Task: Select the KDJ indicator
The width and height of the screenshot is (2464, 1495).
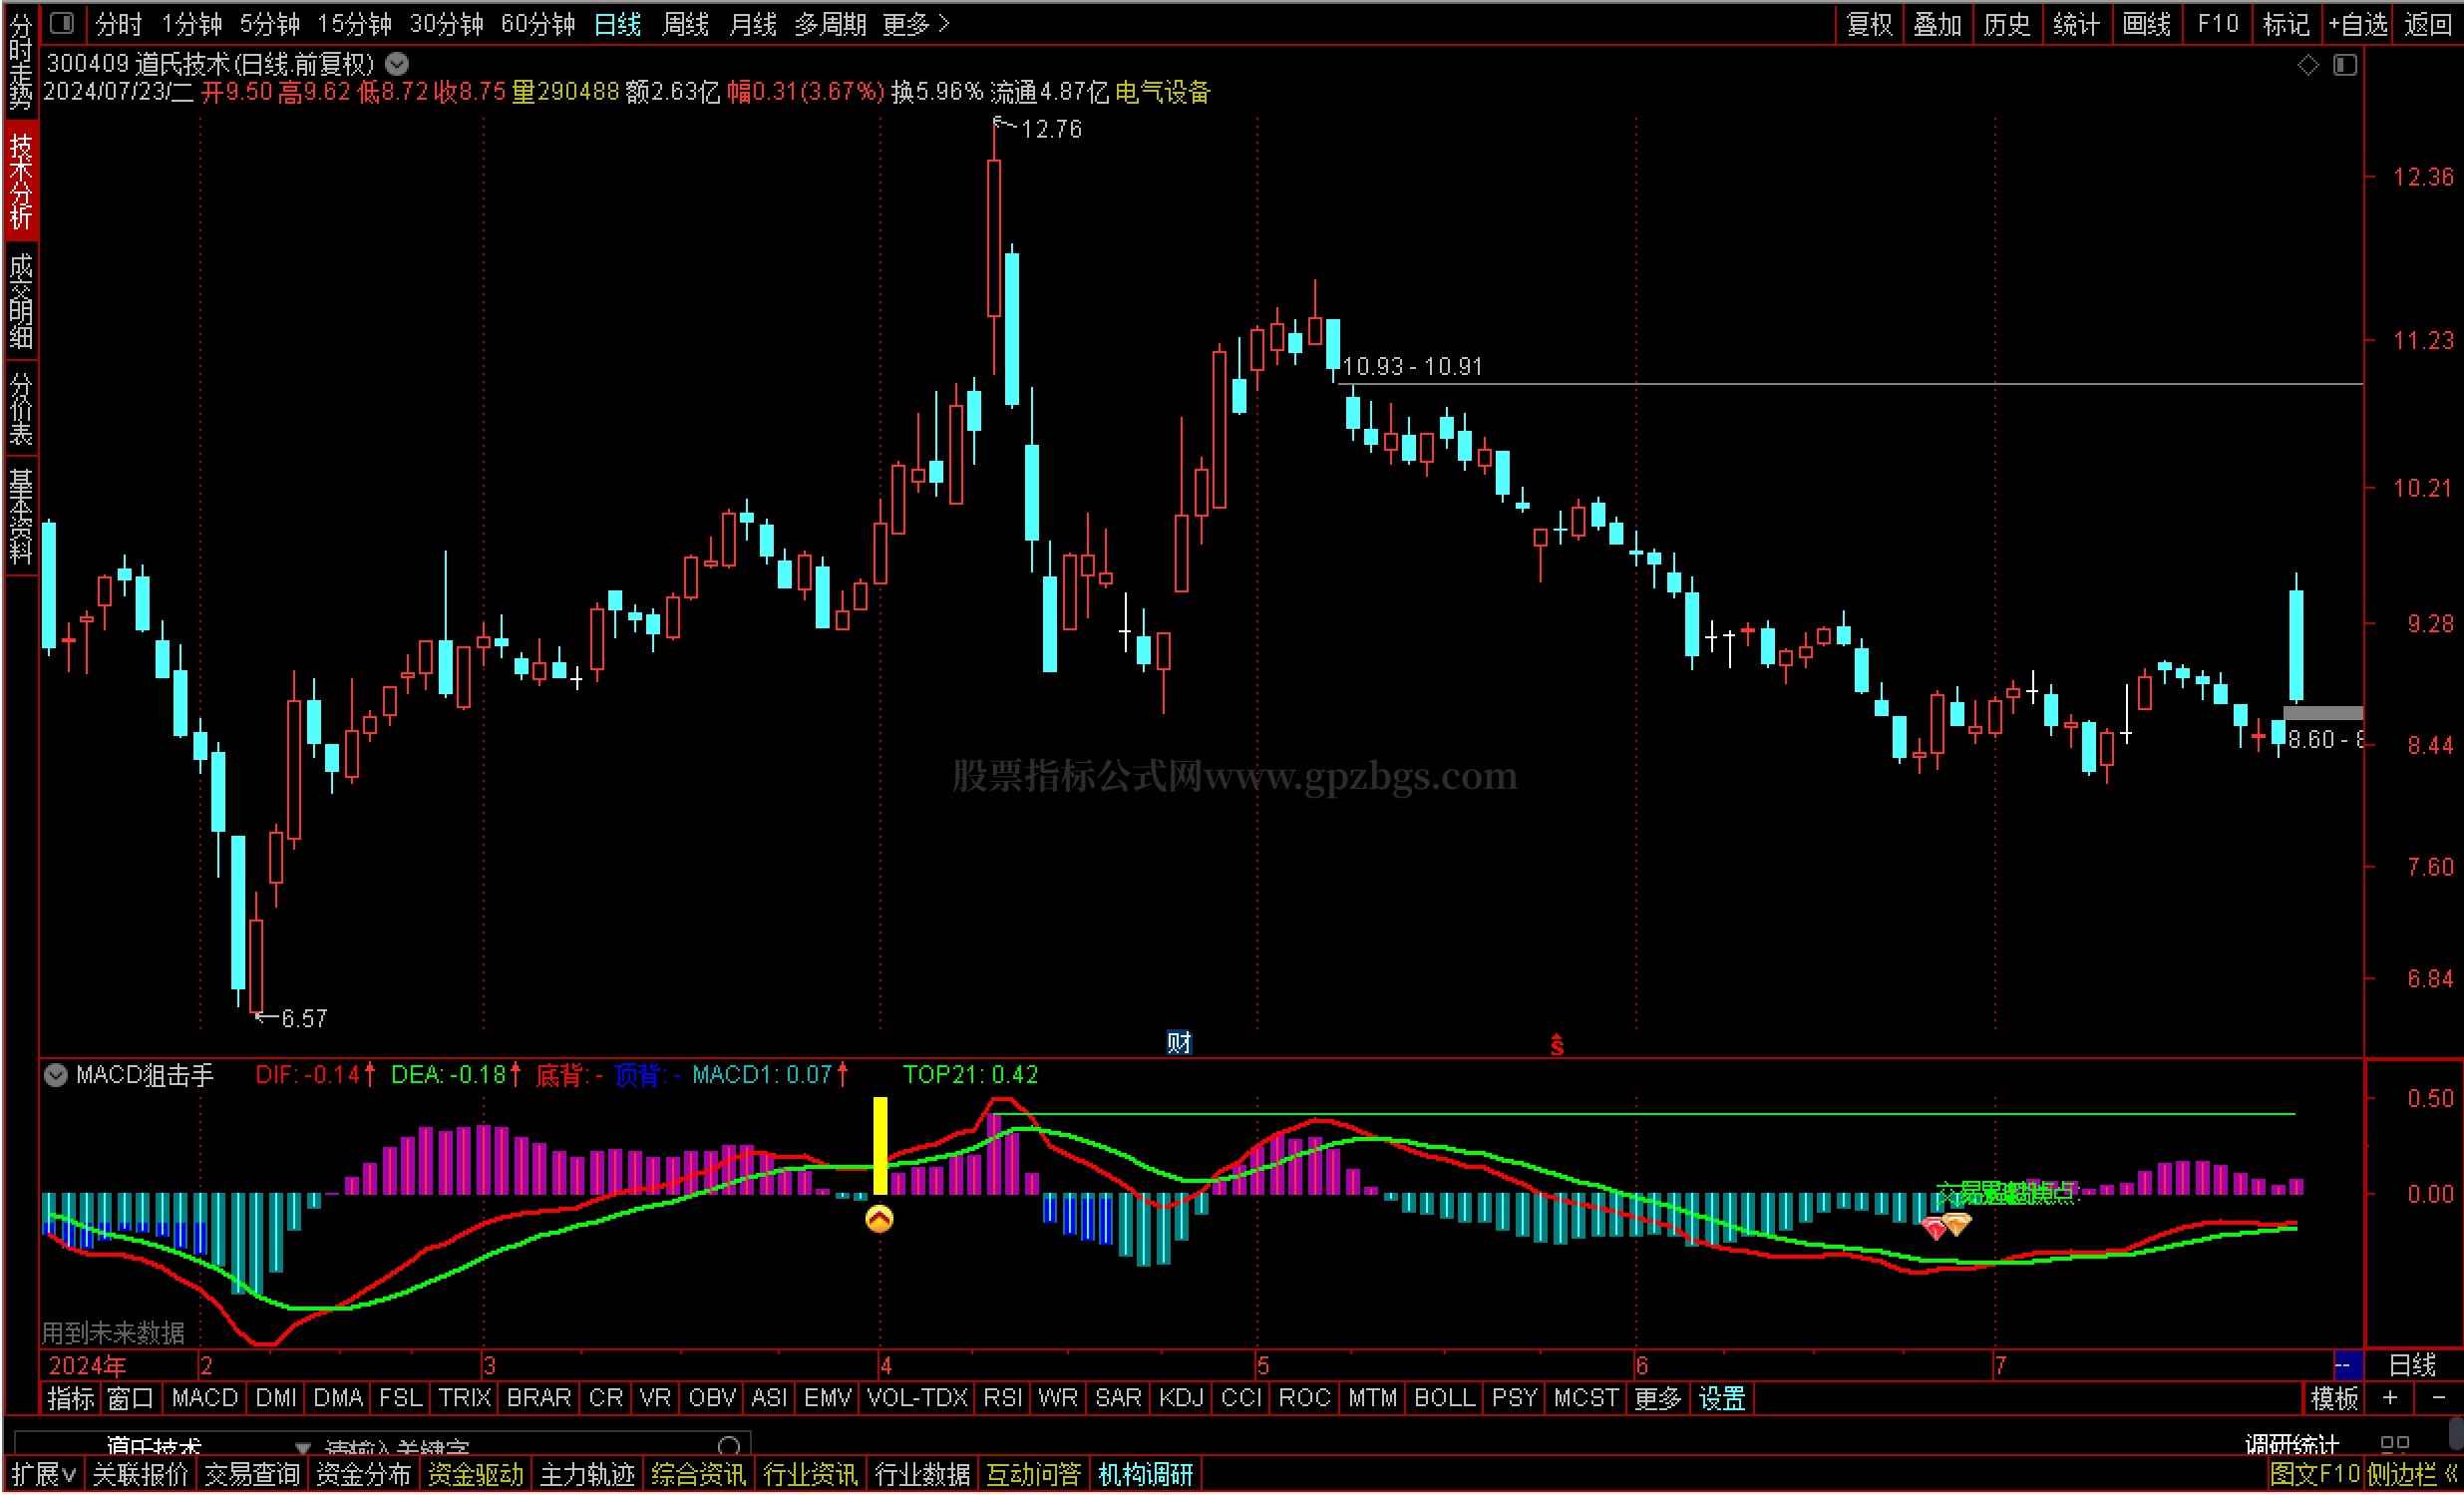Action: [x=1181, y=1399]
